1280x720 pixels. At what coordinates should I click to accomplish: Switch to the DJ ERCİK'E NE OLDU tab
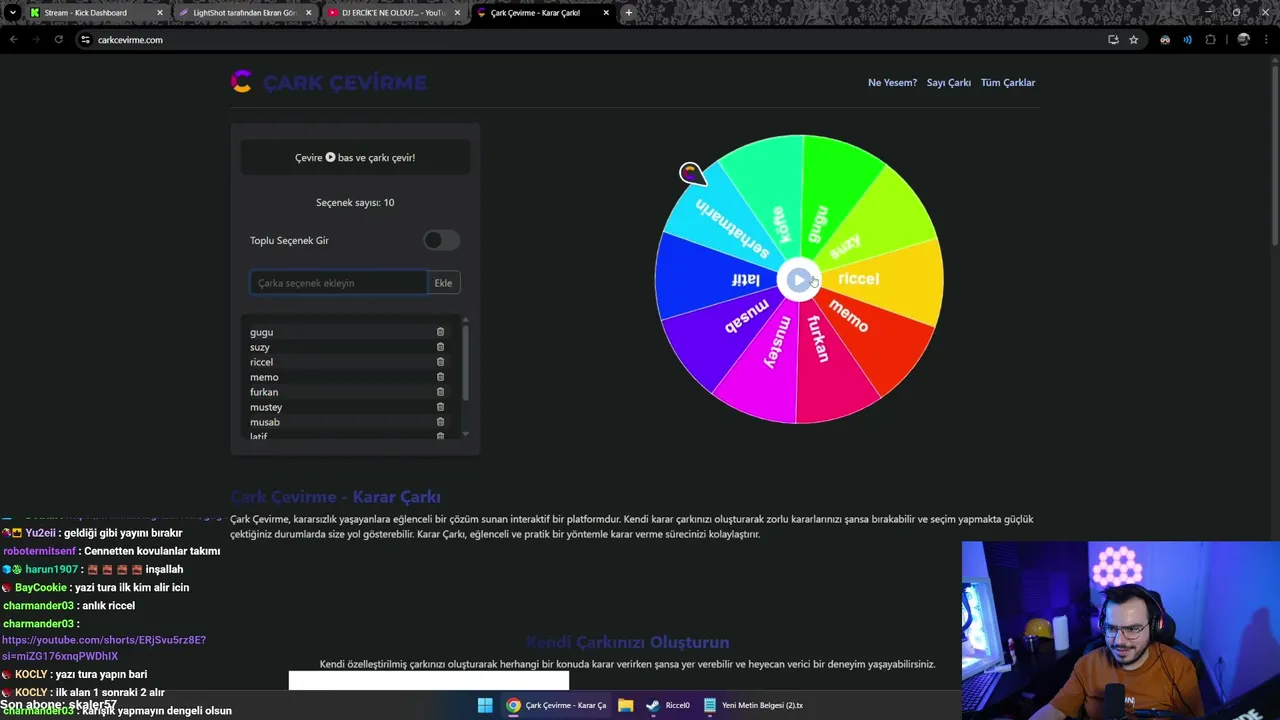pos(392,13)
